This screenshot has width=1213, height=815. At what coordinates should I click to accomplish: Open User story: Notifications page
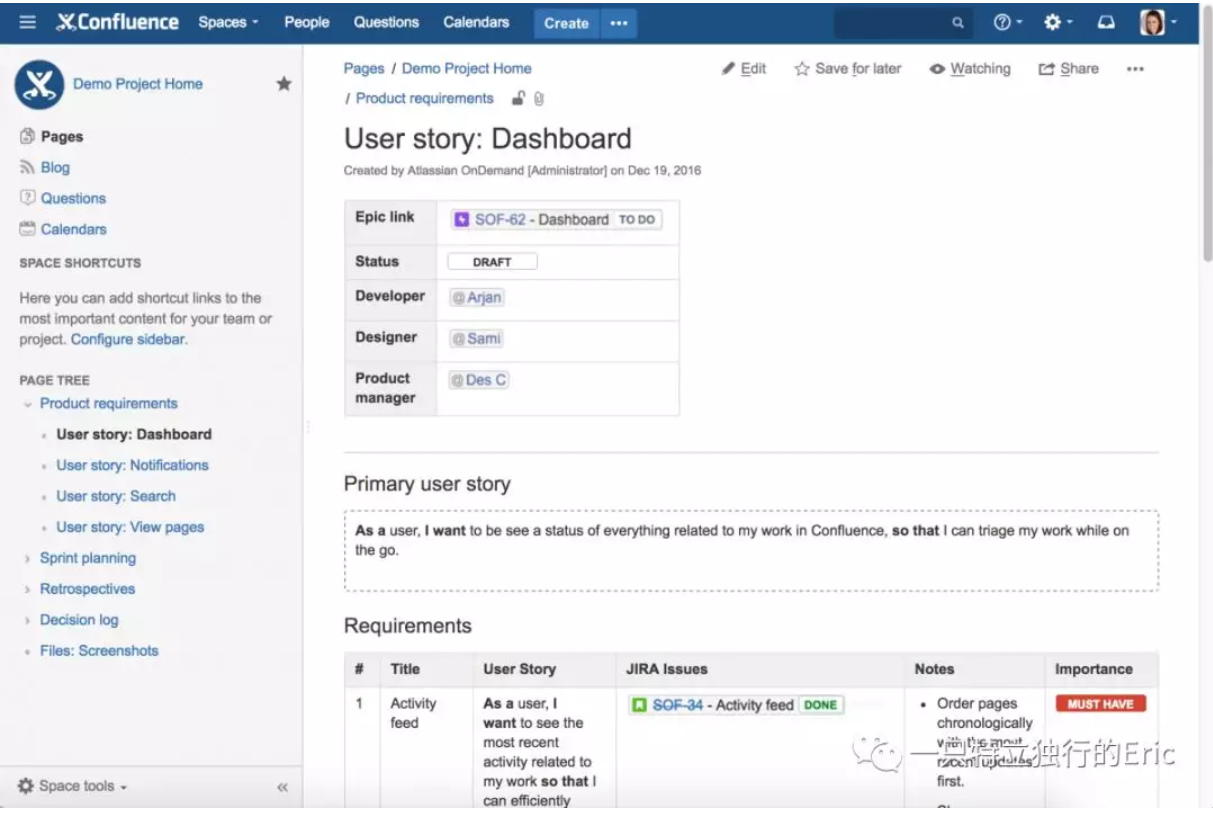[x=133, y=466]
